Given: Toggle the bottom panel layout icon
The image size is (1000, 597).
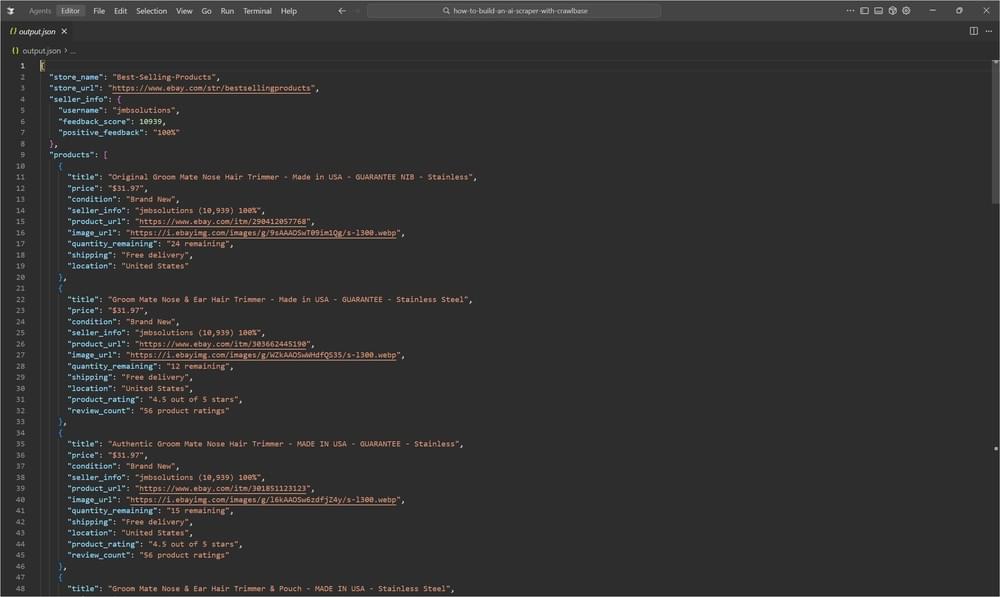Looking at the screenshot, I should tap(878, 10).
